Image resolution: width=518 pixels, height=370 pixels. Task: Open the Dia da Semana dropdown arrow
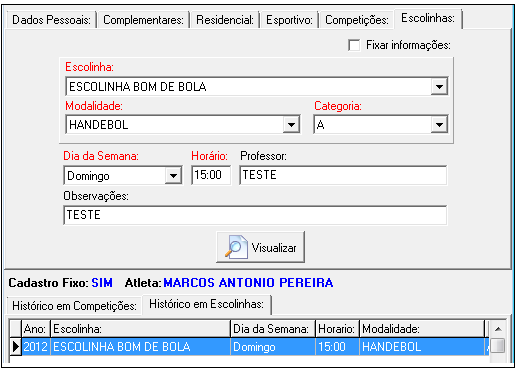click(x=173, y=176)
